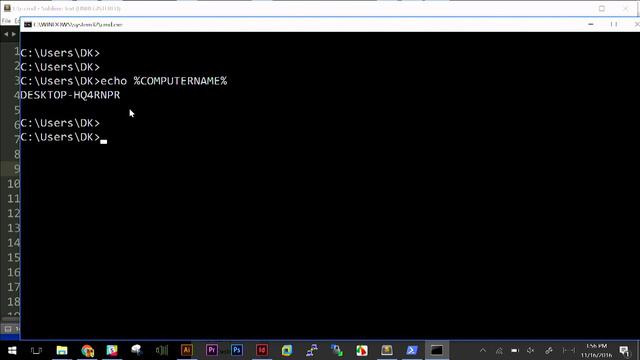
Task: Open the green bars app on taskbar
Action: click(162, 350)
